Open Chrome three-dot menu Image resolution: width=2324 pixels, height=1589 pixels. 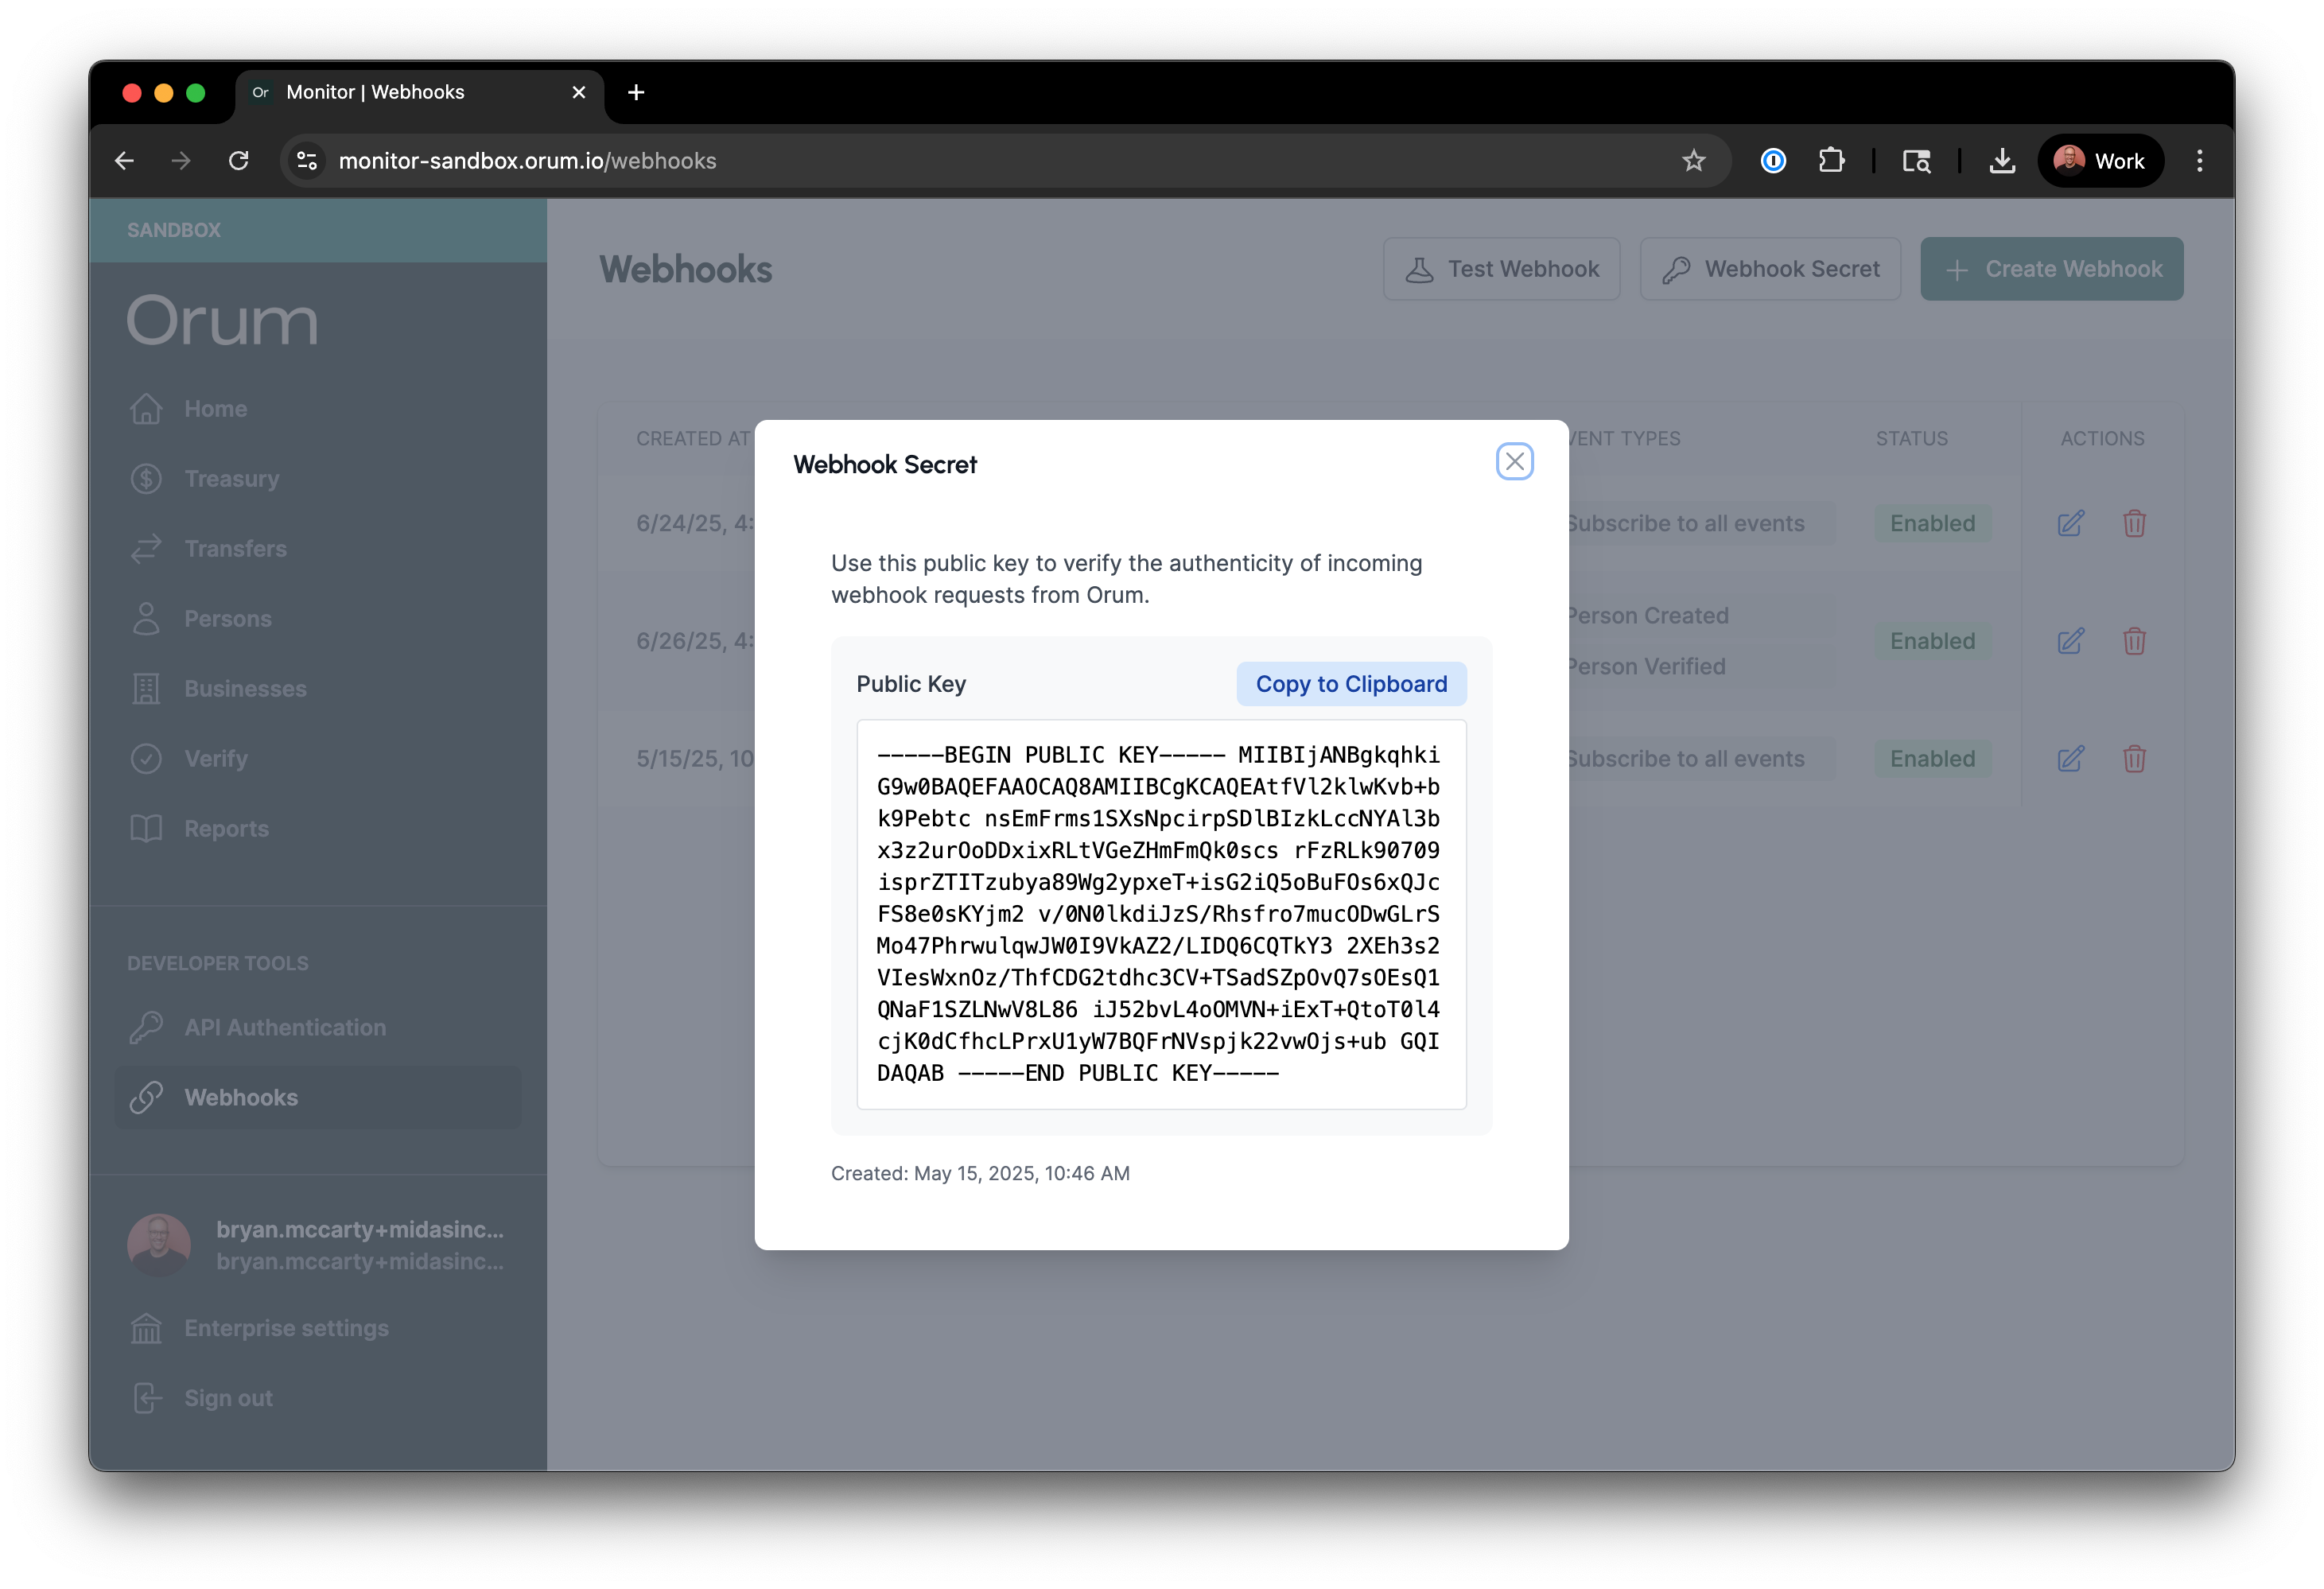point(2199,161)
